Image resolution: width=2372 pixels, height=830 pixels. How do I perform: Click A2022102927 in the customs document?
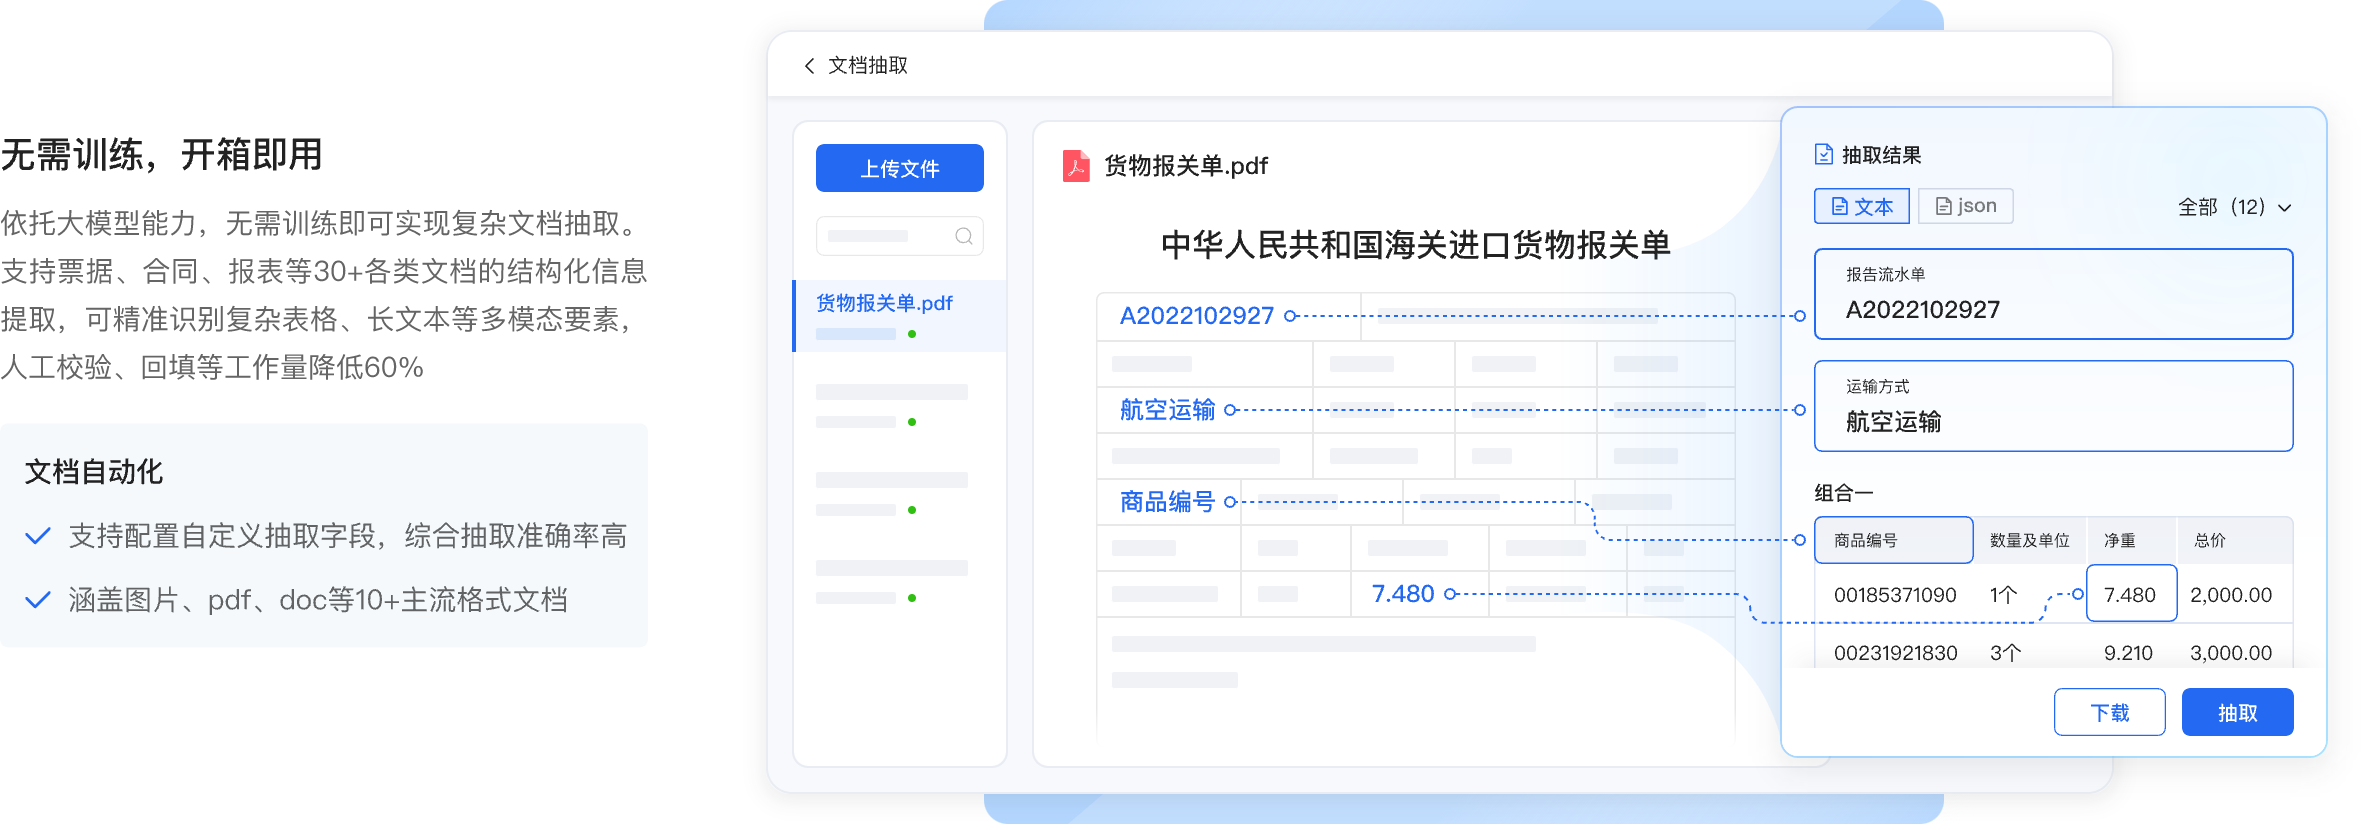coord(1197,316)
